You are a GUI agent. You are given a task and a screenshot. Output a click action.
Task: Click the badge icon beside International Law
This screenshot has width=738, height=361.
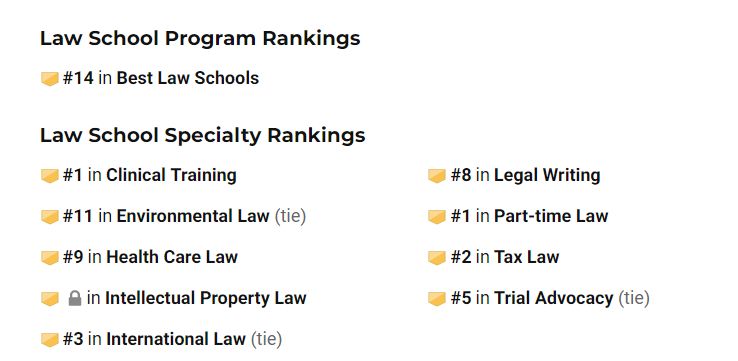[49, 339]
